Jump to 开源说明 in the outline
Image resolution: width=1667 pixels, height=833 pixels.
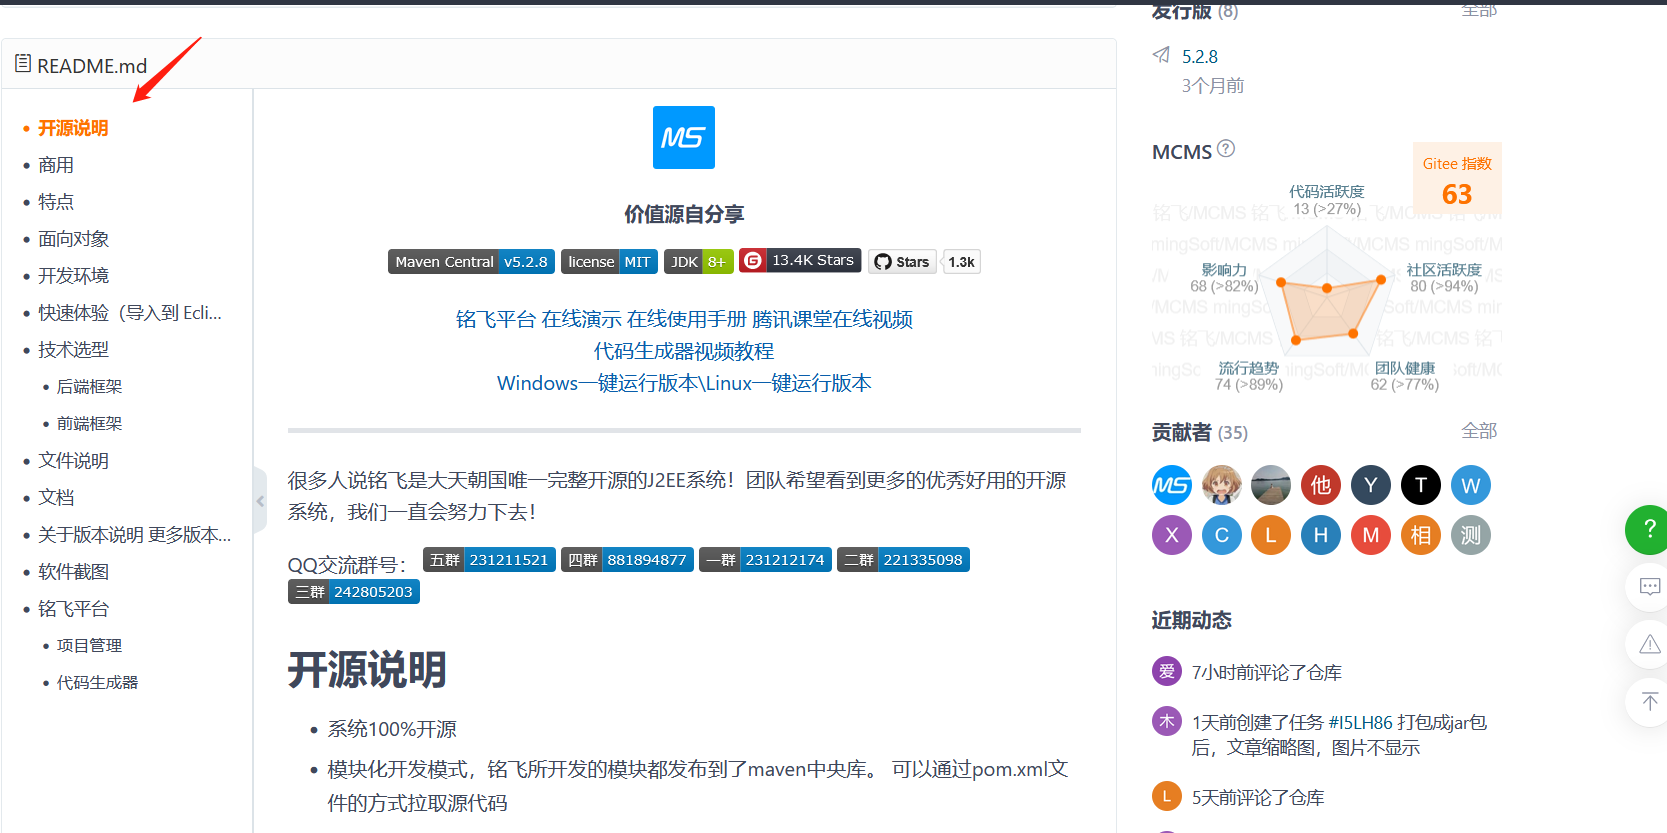pyautogui.click(x=73, y=128)
